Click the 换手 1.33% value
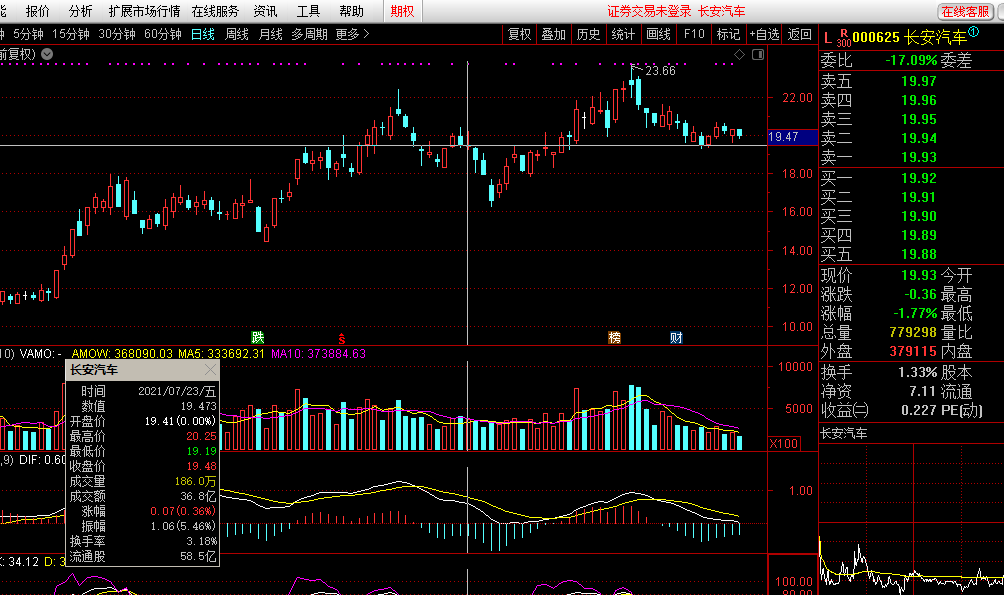Viewport: 1004px width, 595px height. click(918, 372)
